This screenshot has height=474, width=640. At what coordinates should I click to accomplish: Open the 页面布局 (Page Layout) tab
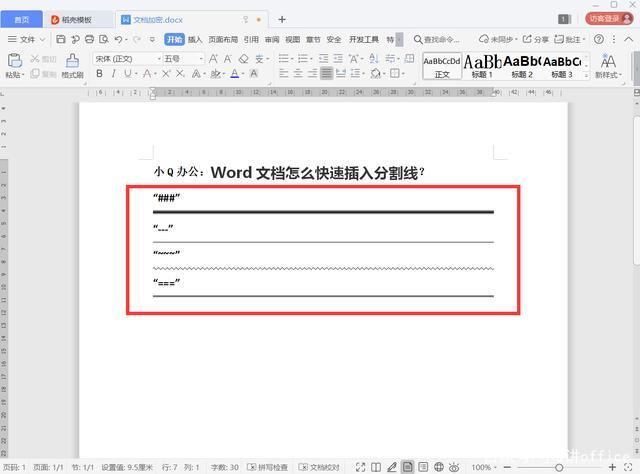[x=223, y=39]
